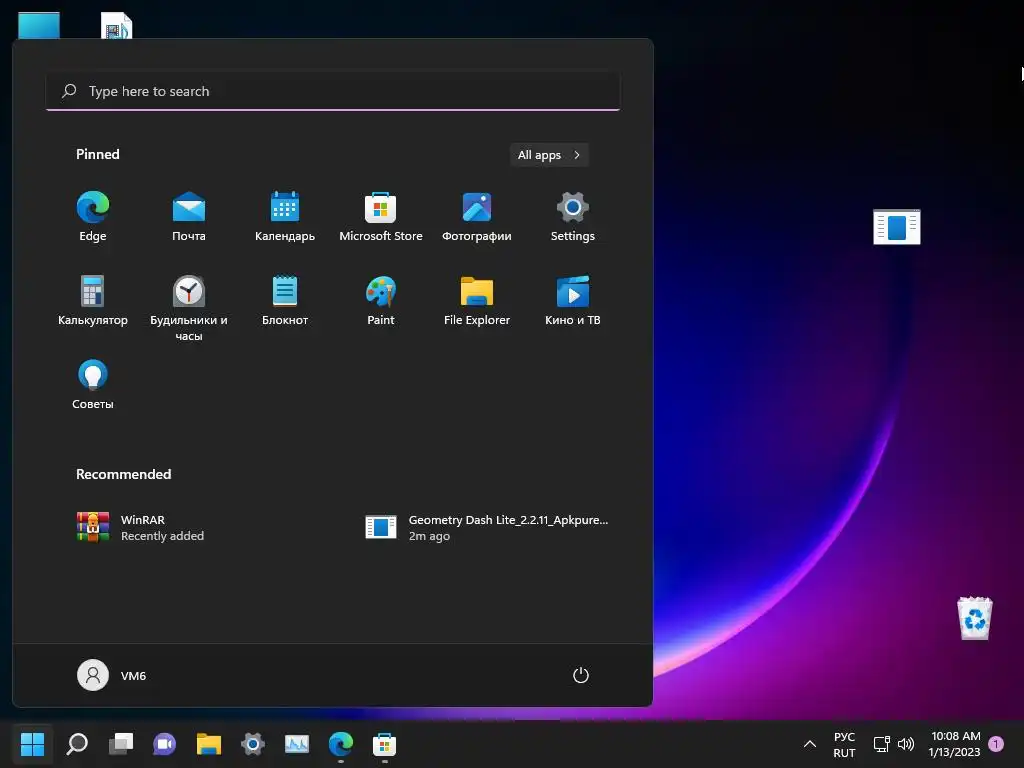Open Task View on the taskbar
The height and width of the screenshot is (768, 1024).
click(121, 744)
